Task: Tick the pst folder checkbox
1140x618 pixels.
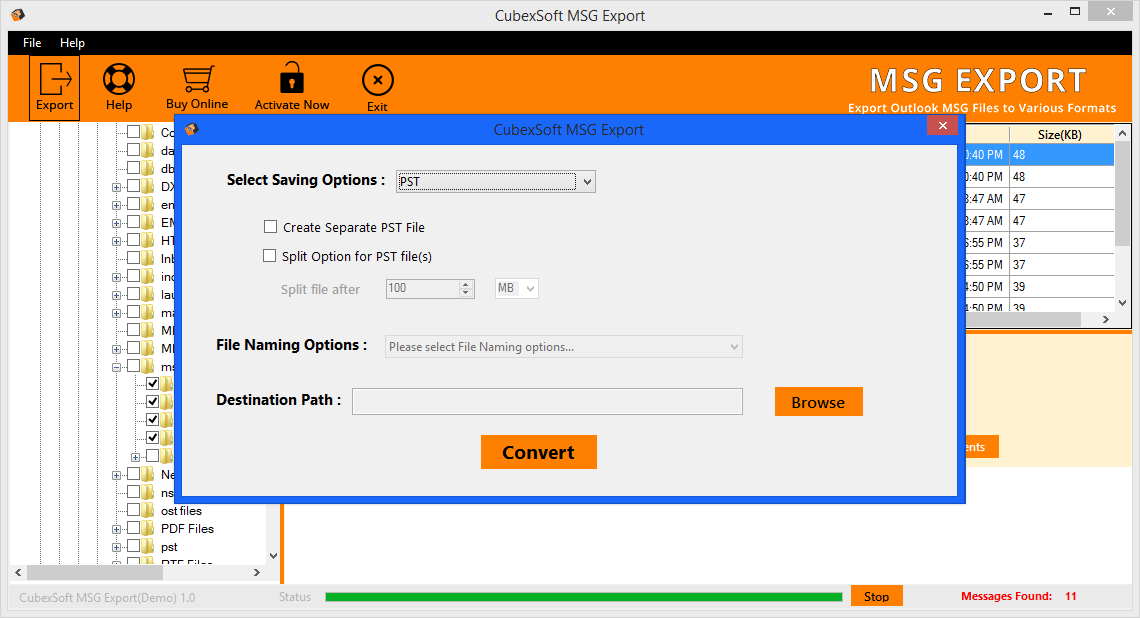Action: pos(134,546)
